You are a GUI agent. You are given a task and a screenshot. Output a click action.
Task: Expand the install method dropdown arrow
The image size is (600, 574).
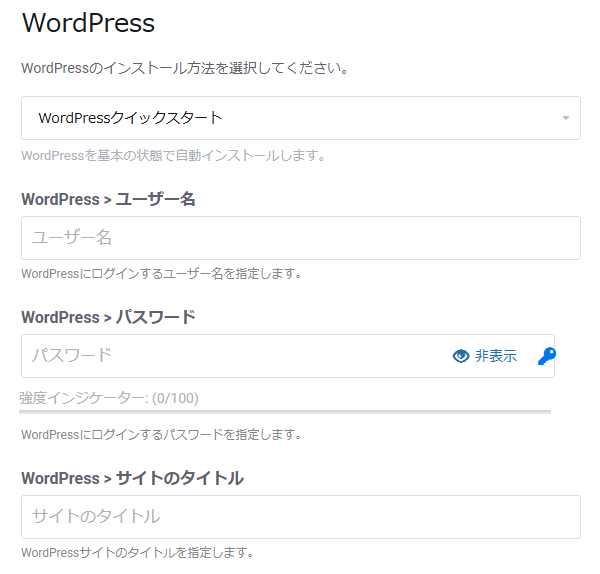click(x=566, y=118)
